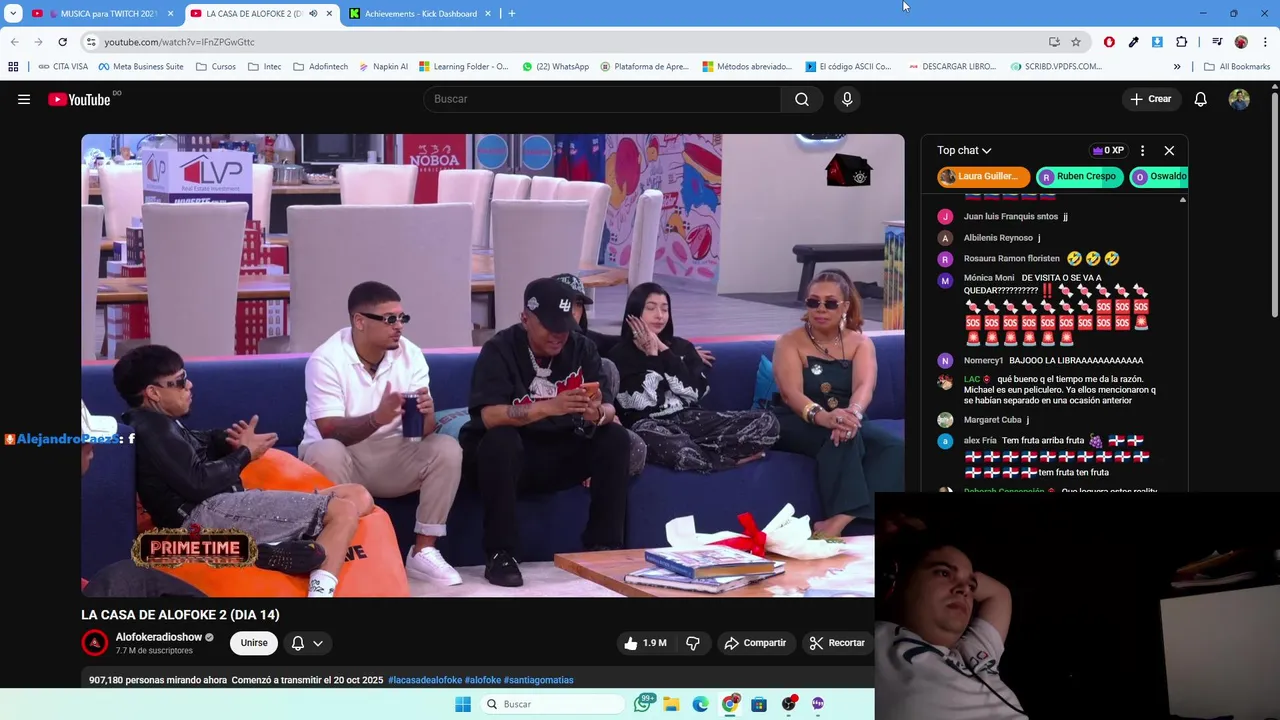Start voice search with the microphone
This screenshot has height=720, width=1280.
coord(847,99)
